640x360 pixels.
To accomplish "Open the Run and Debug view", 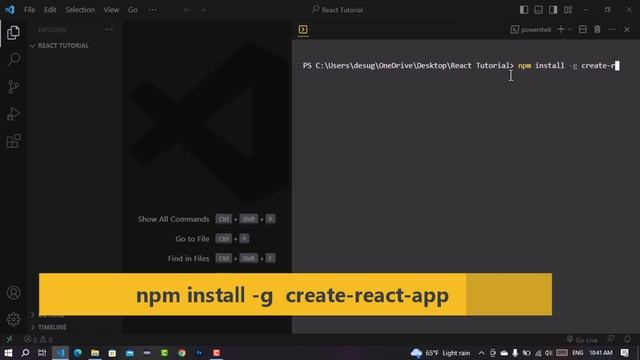I will point(13,114).
